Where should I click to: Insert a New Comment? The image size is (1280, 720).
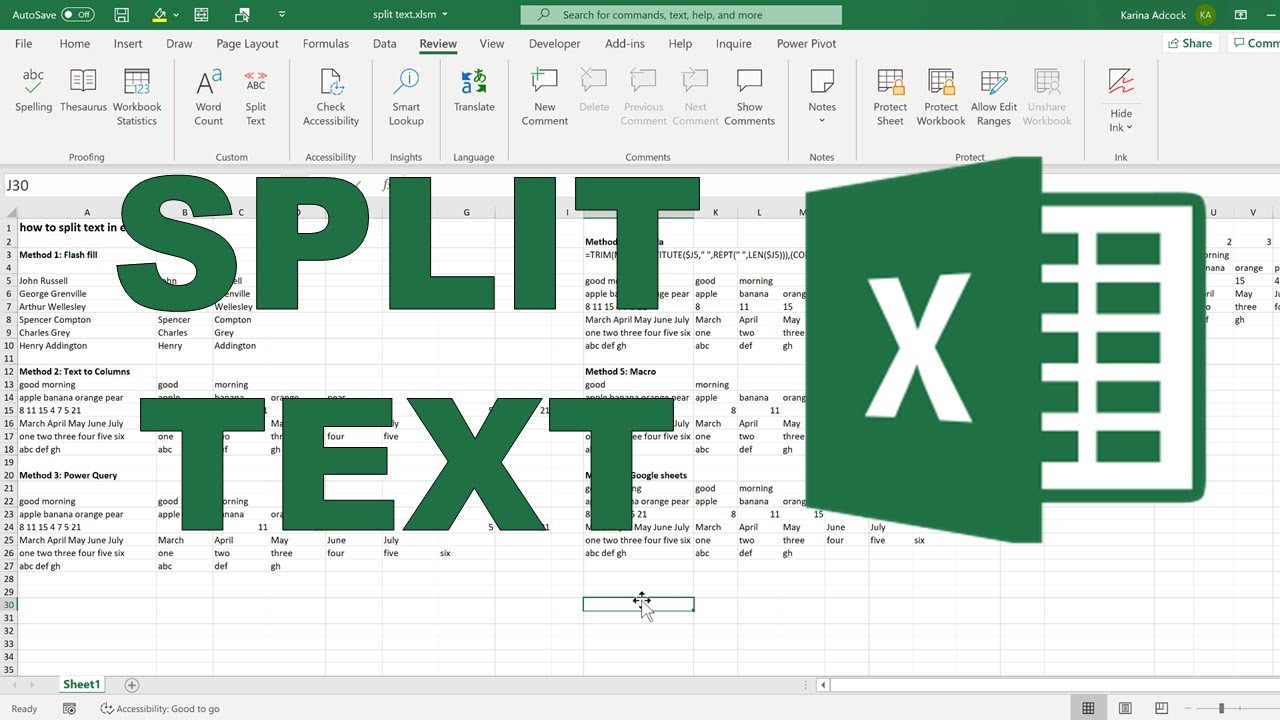(x=545, y=98)
